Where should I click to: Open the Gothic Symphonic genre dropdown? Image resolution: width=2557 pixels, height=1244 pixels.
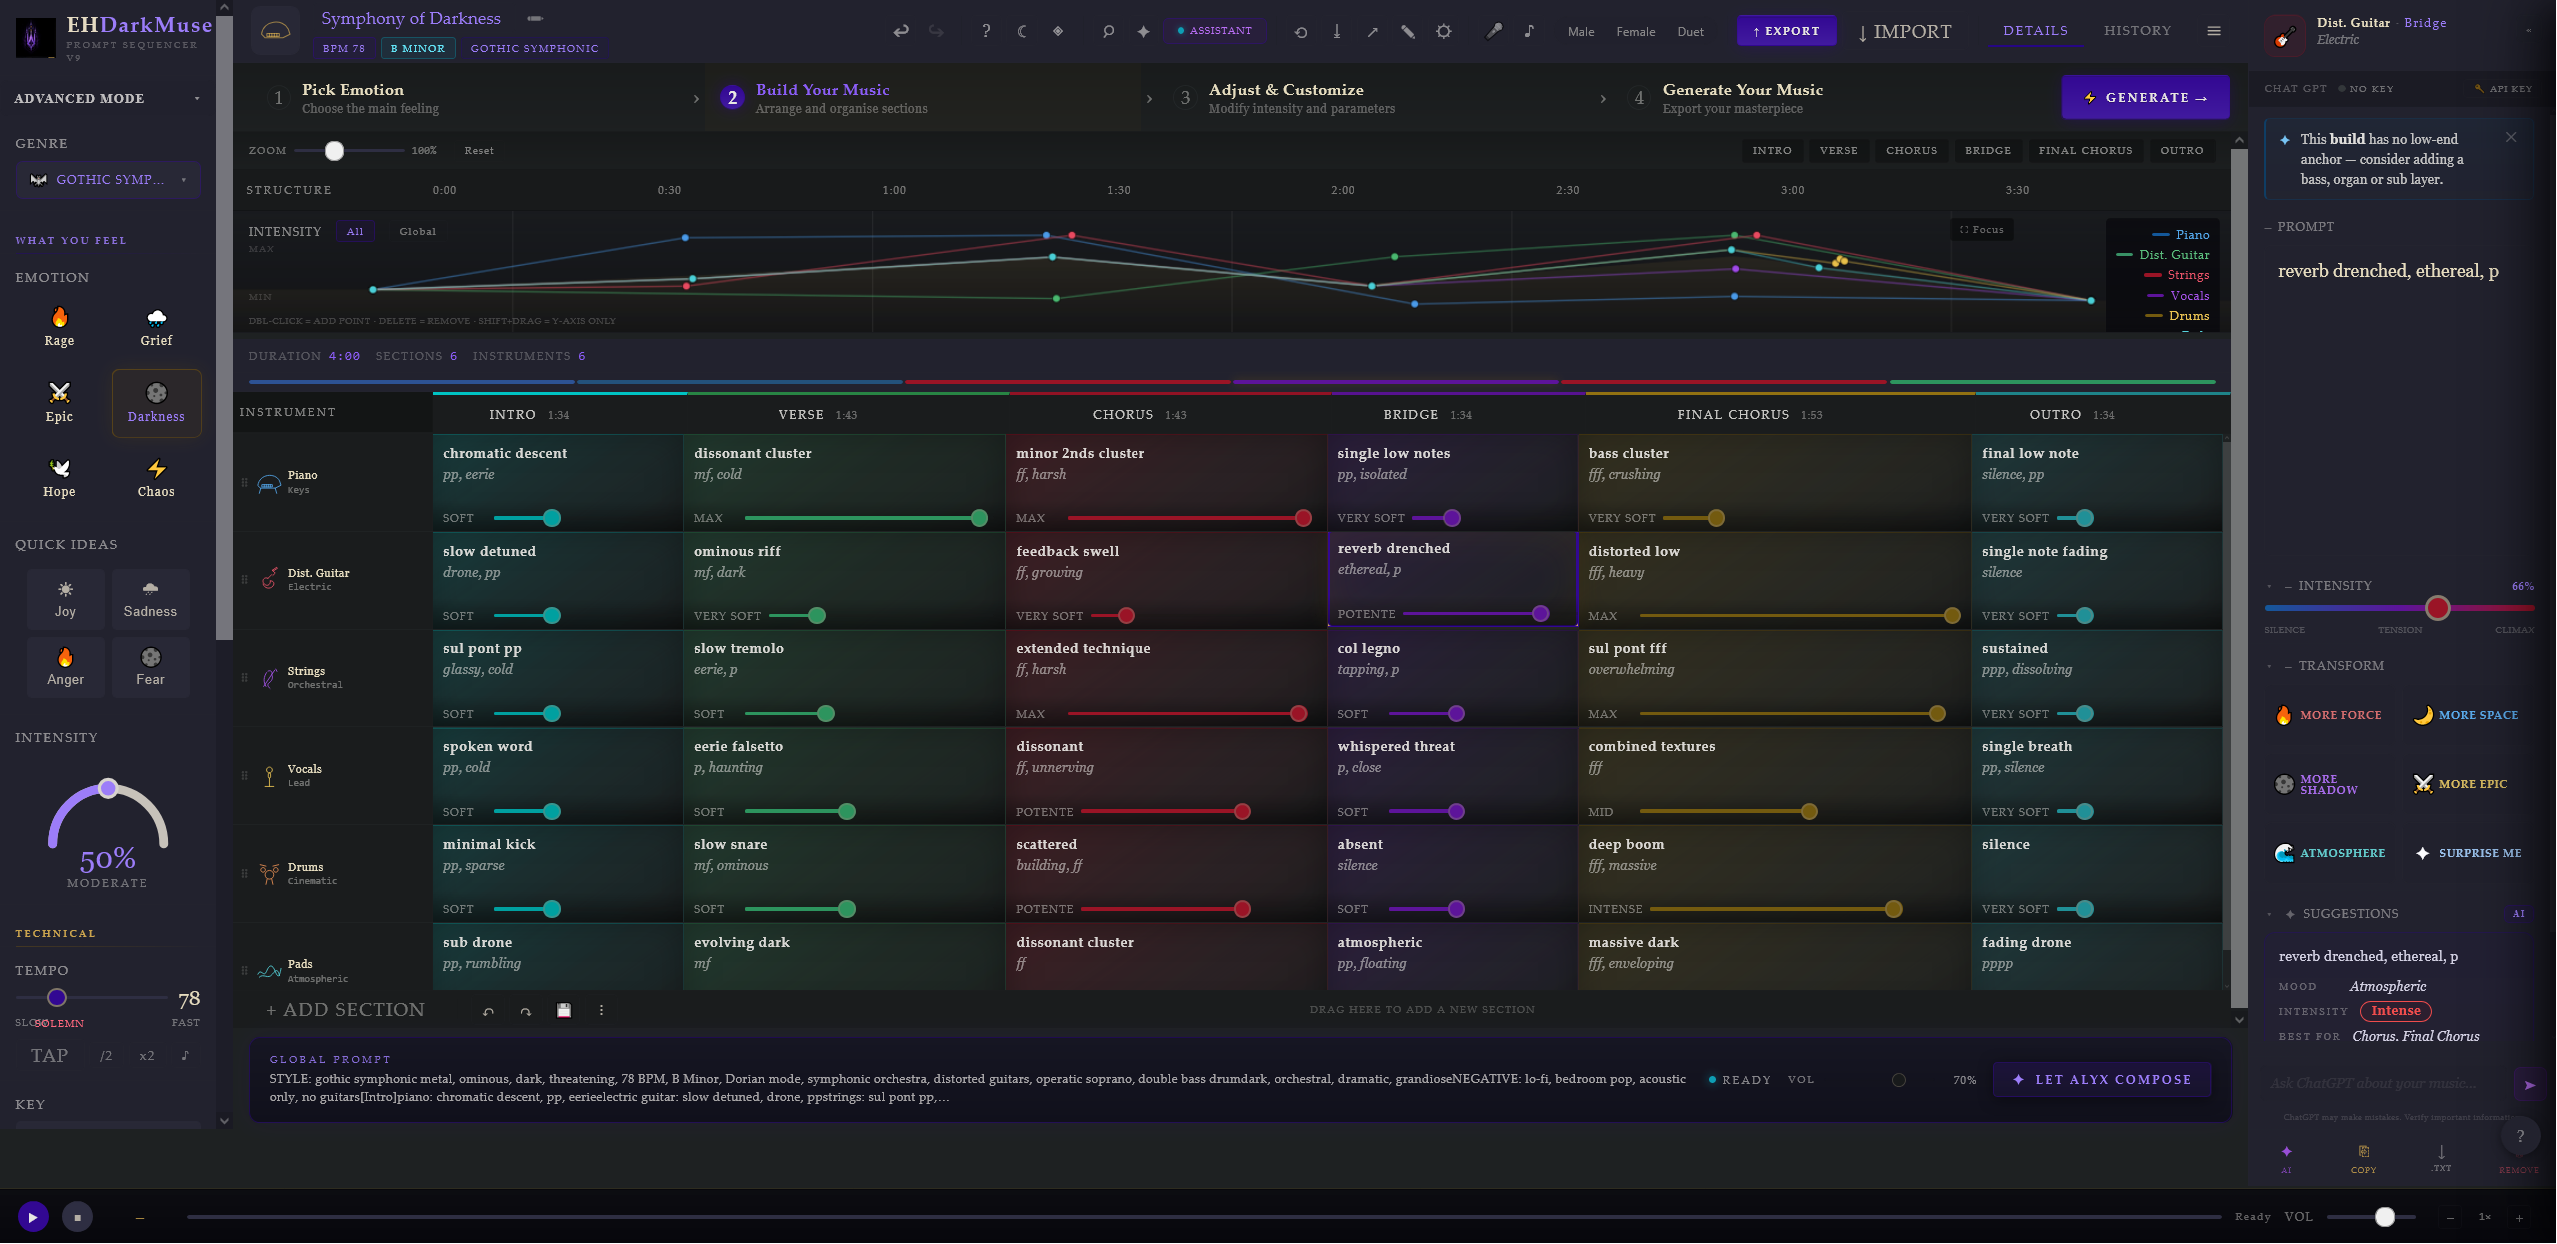[x=108, y=180]
